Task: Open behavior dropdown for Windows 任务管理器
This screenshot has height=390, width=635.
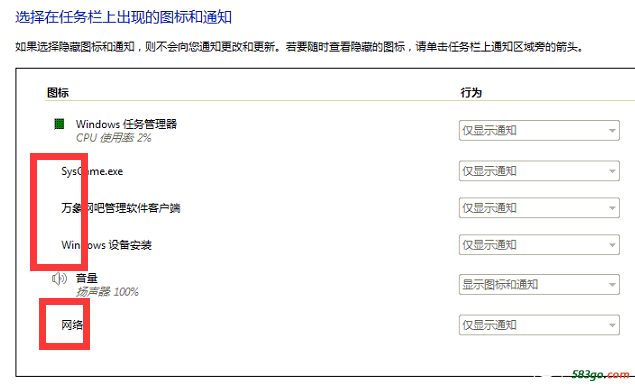Action: pos(539,130)
